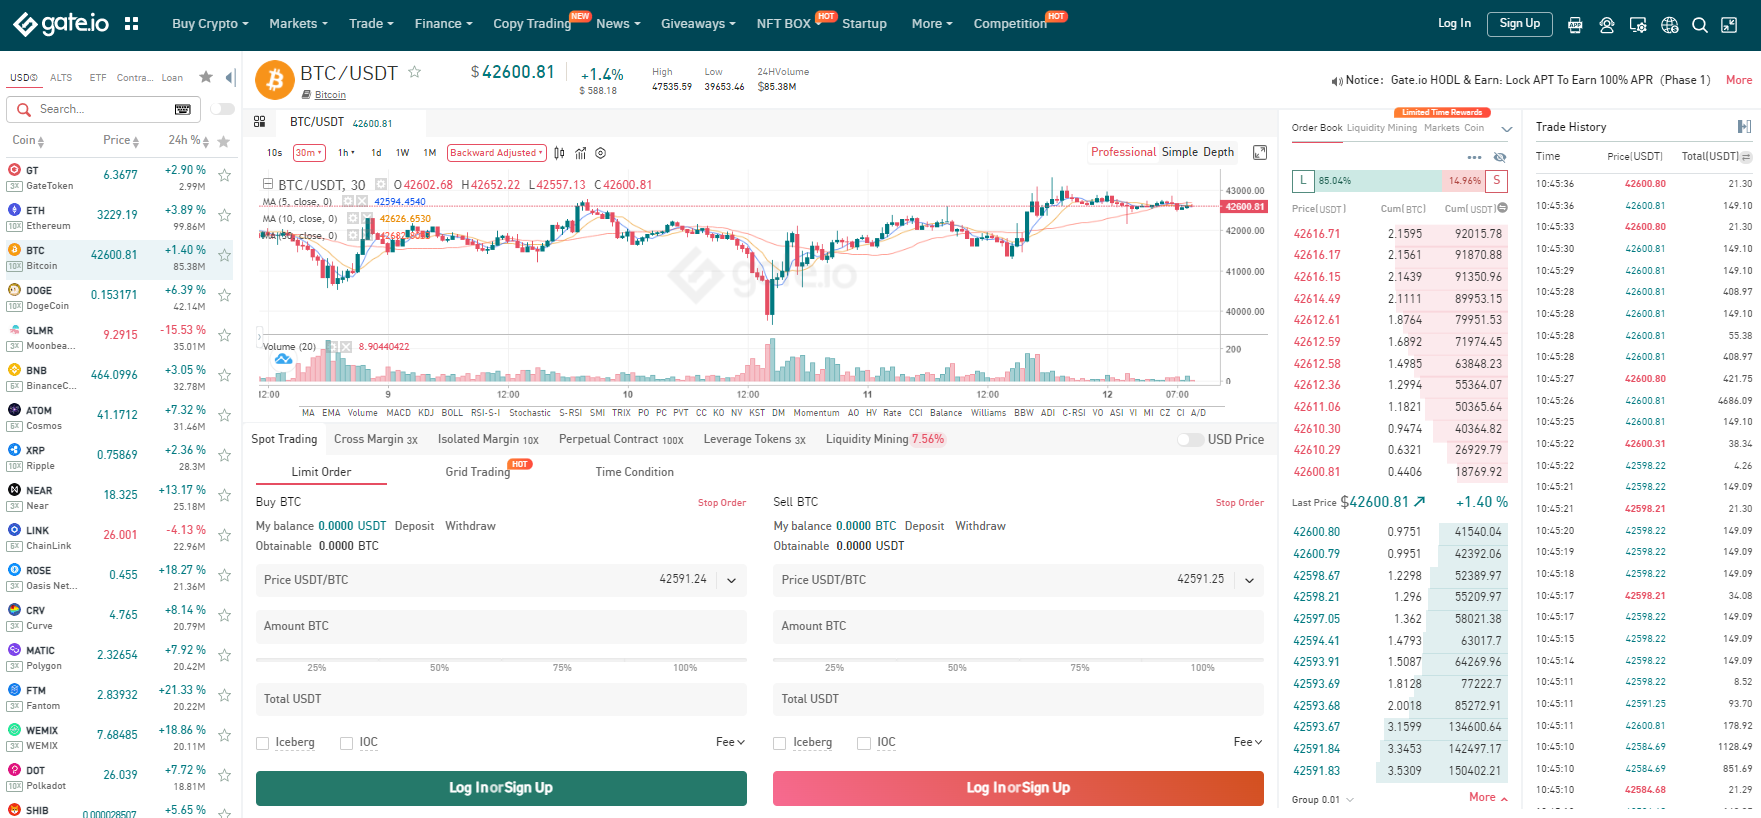Image resolution: width=1761 pixels, height=818 pixels.
Task: Expand the buy Price USDT/BTC dropdown arrow
Action: [x=731, y=580]
